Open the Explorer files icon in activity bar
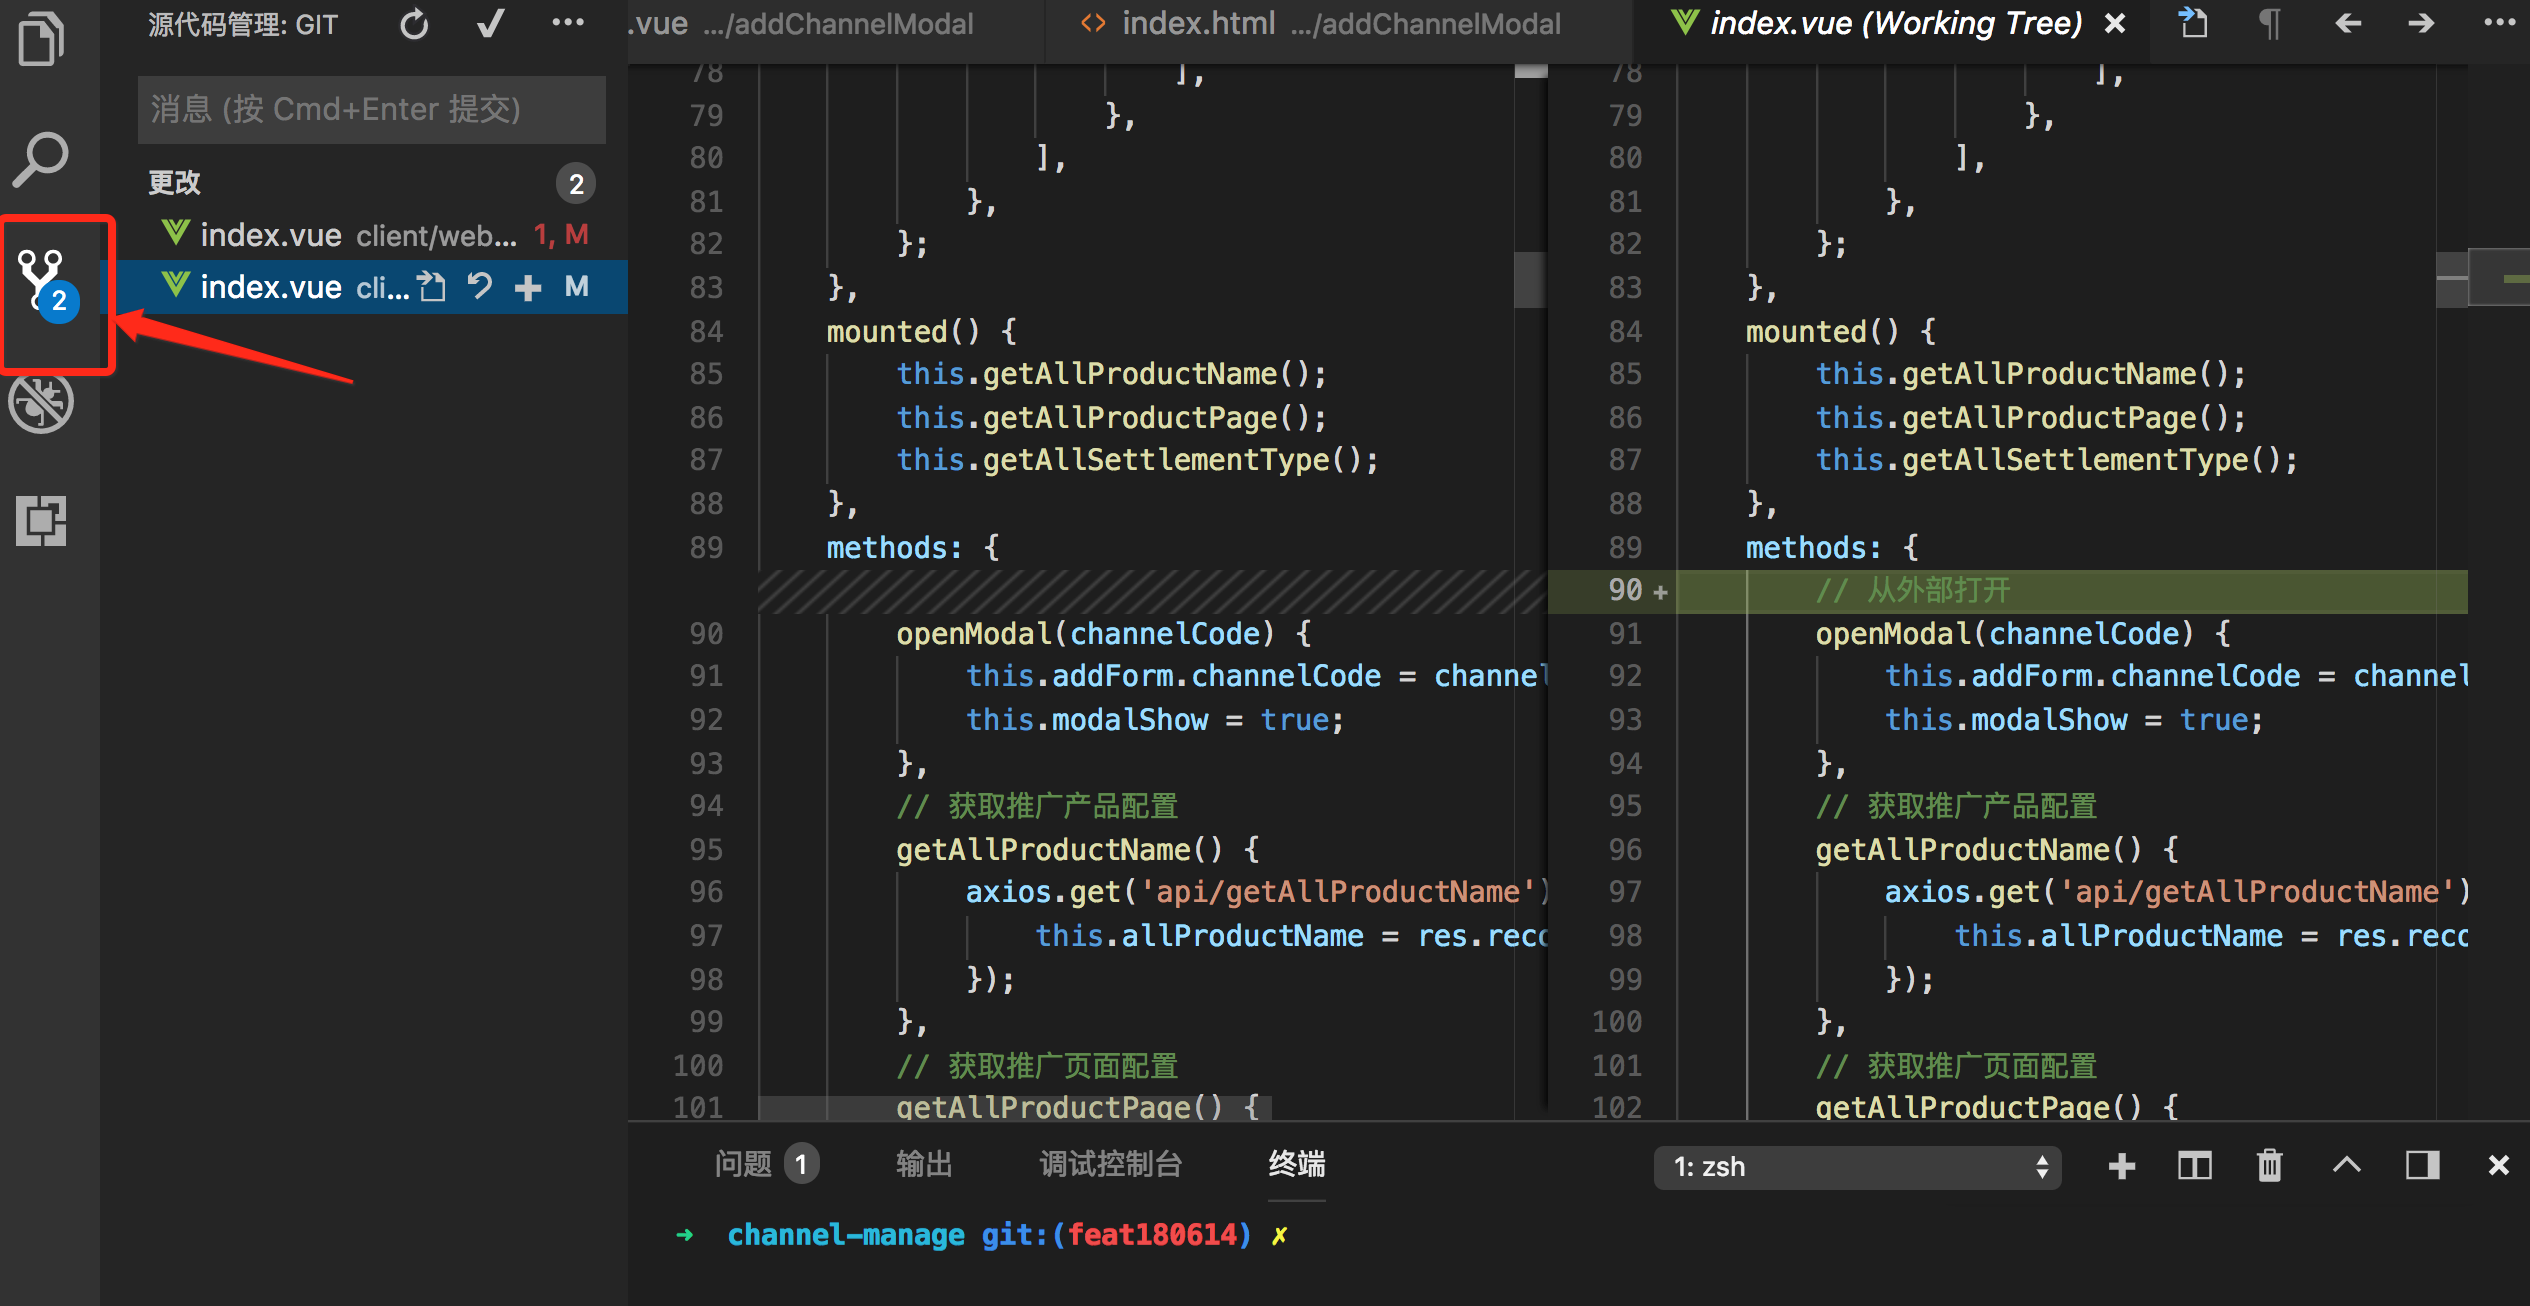The image size is (2530, 1306). point(42,39)
